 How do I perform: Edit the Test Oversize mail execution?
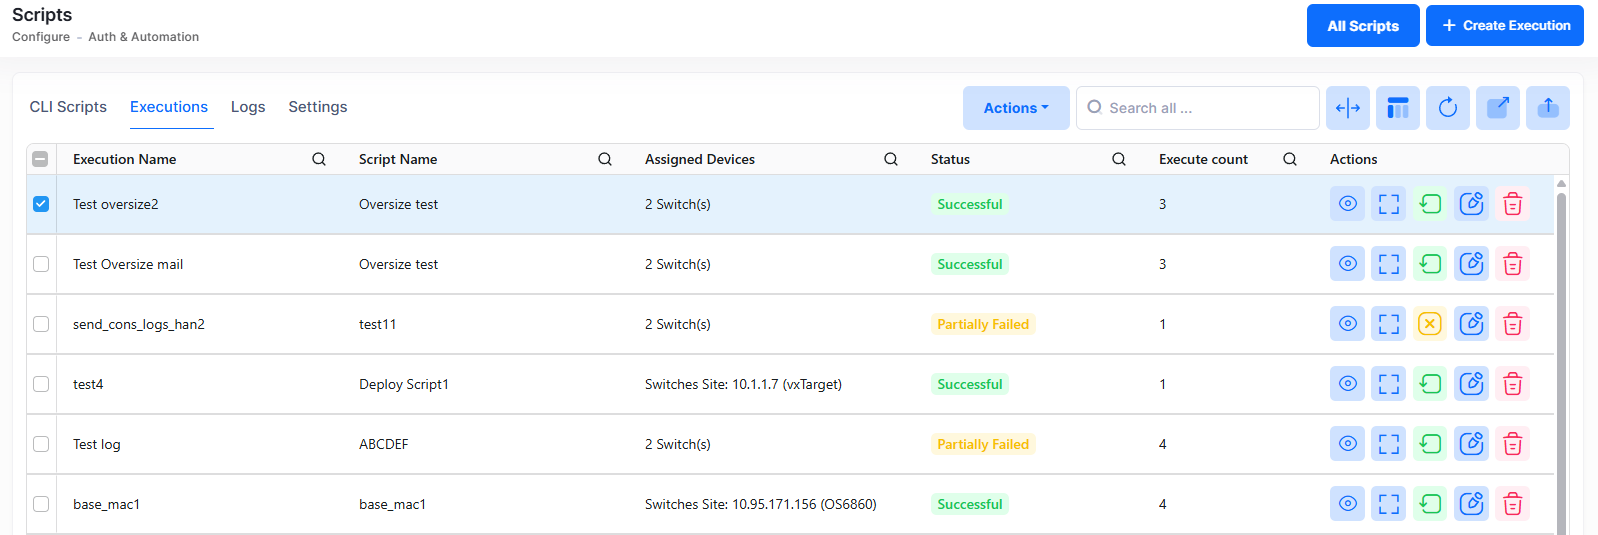click(x=1471, y=264)
